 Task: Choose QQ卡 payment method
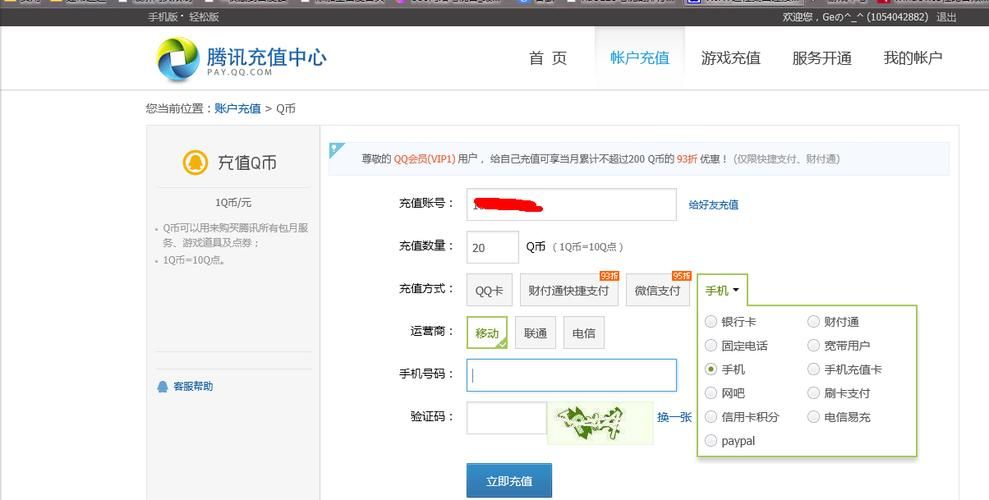coord(489,290)
